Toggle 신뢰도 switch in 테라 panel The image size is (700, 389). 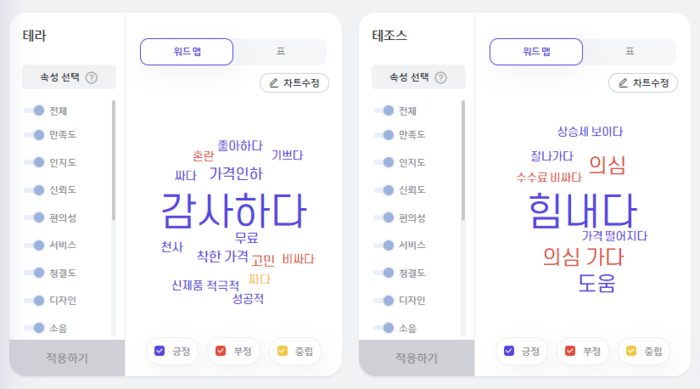[34, 190]
